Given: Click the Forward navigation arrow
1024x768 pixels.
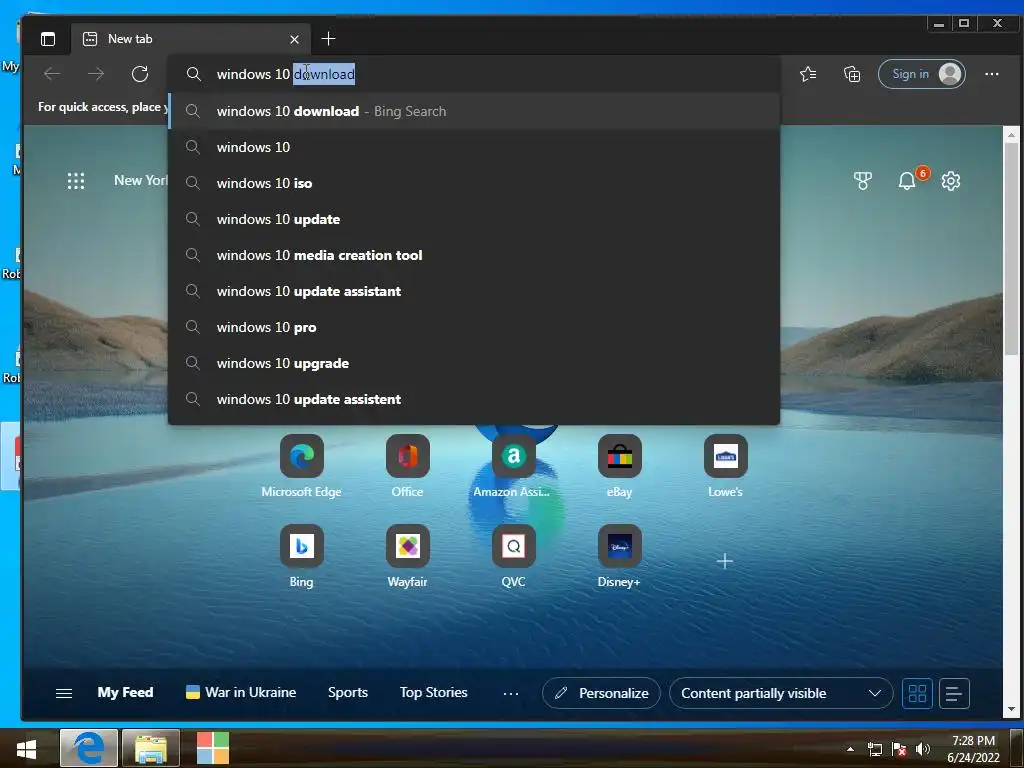Looking at the screenshot, I should click(x=96, y=74).
